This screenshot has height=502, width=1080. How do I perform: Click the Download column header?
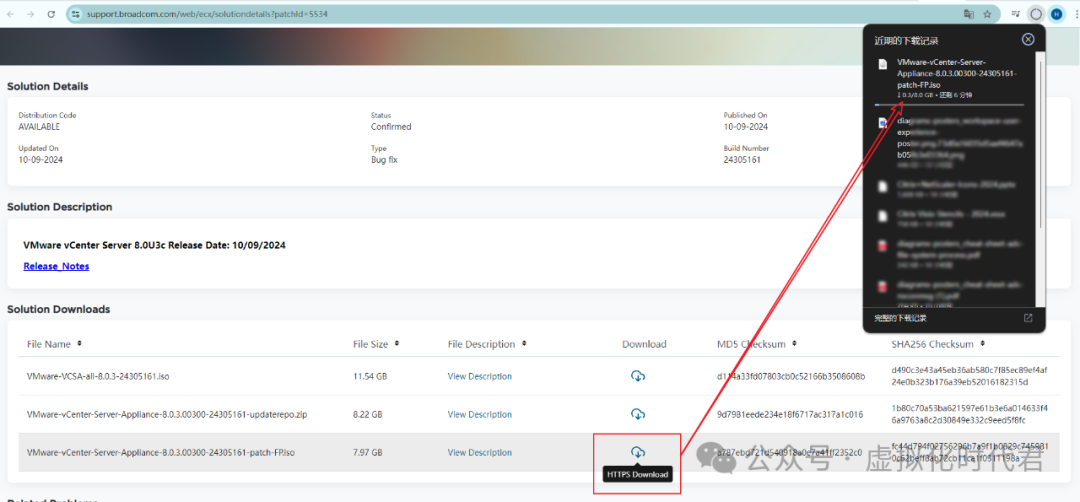pos(644,344)
